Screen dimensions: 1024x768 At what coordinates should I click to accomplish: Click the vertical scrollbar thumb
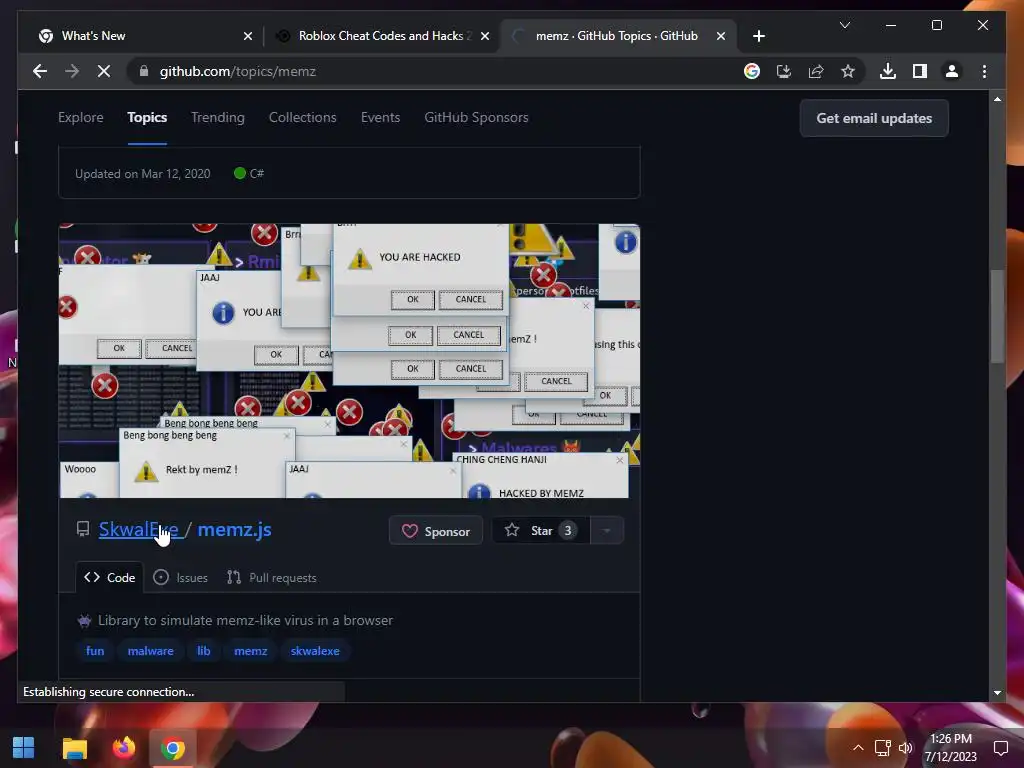[997, 317]
